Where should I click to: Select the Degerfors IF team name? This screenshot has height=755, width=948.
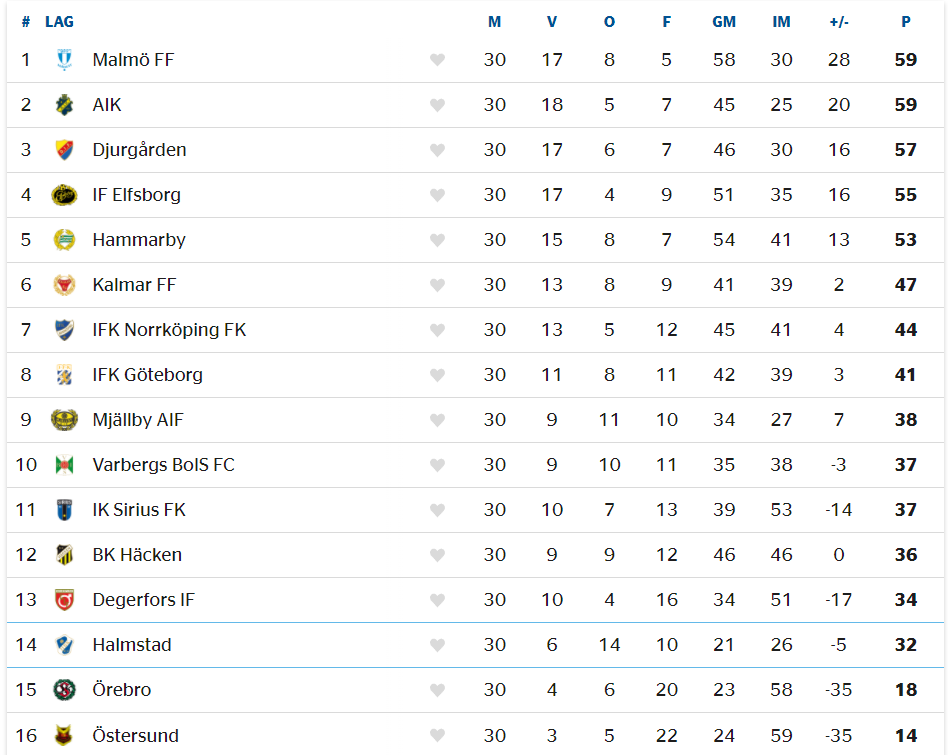pos(143,600)
